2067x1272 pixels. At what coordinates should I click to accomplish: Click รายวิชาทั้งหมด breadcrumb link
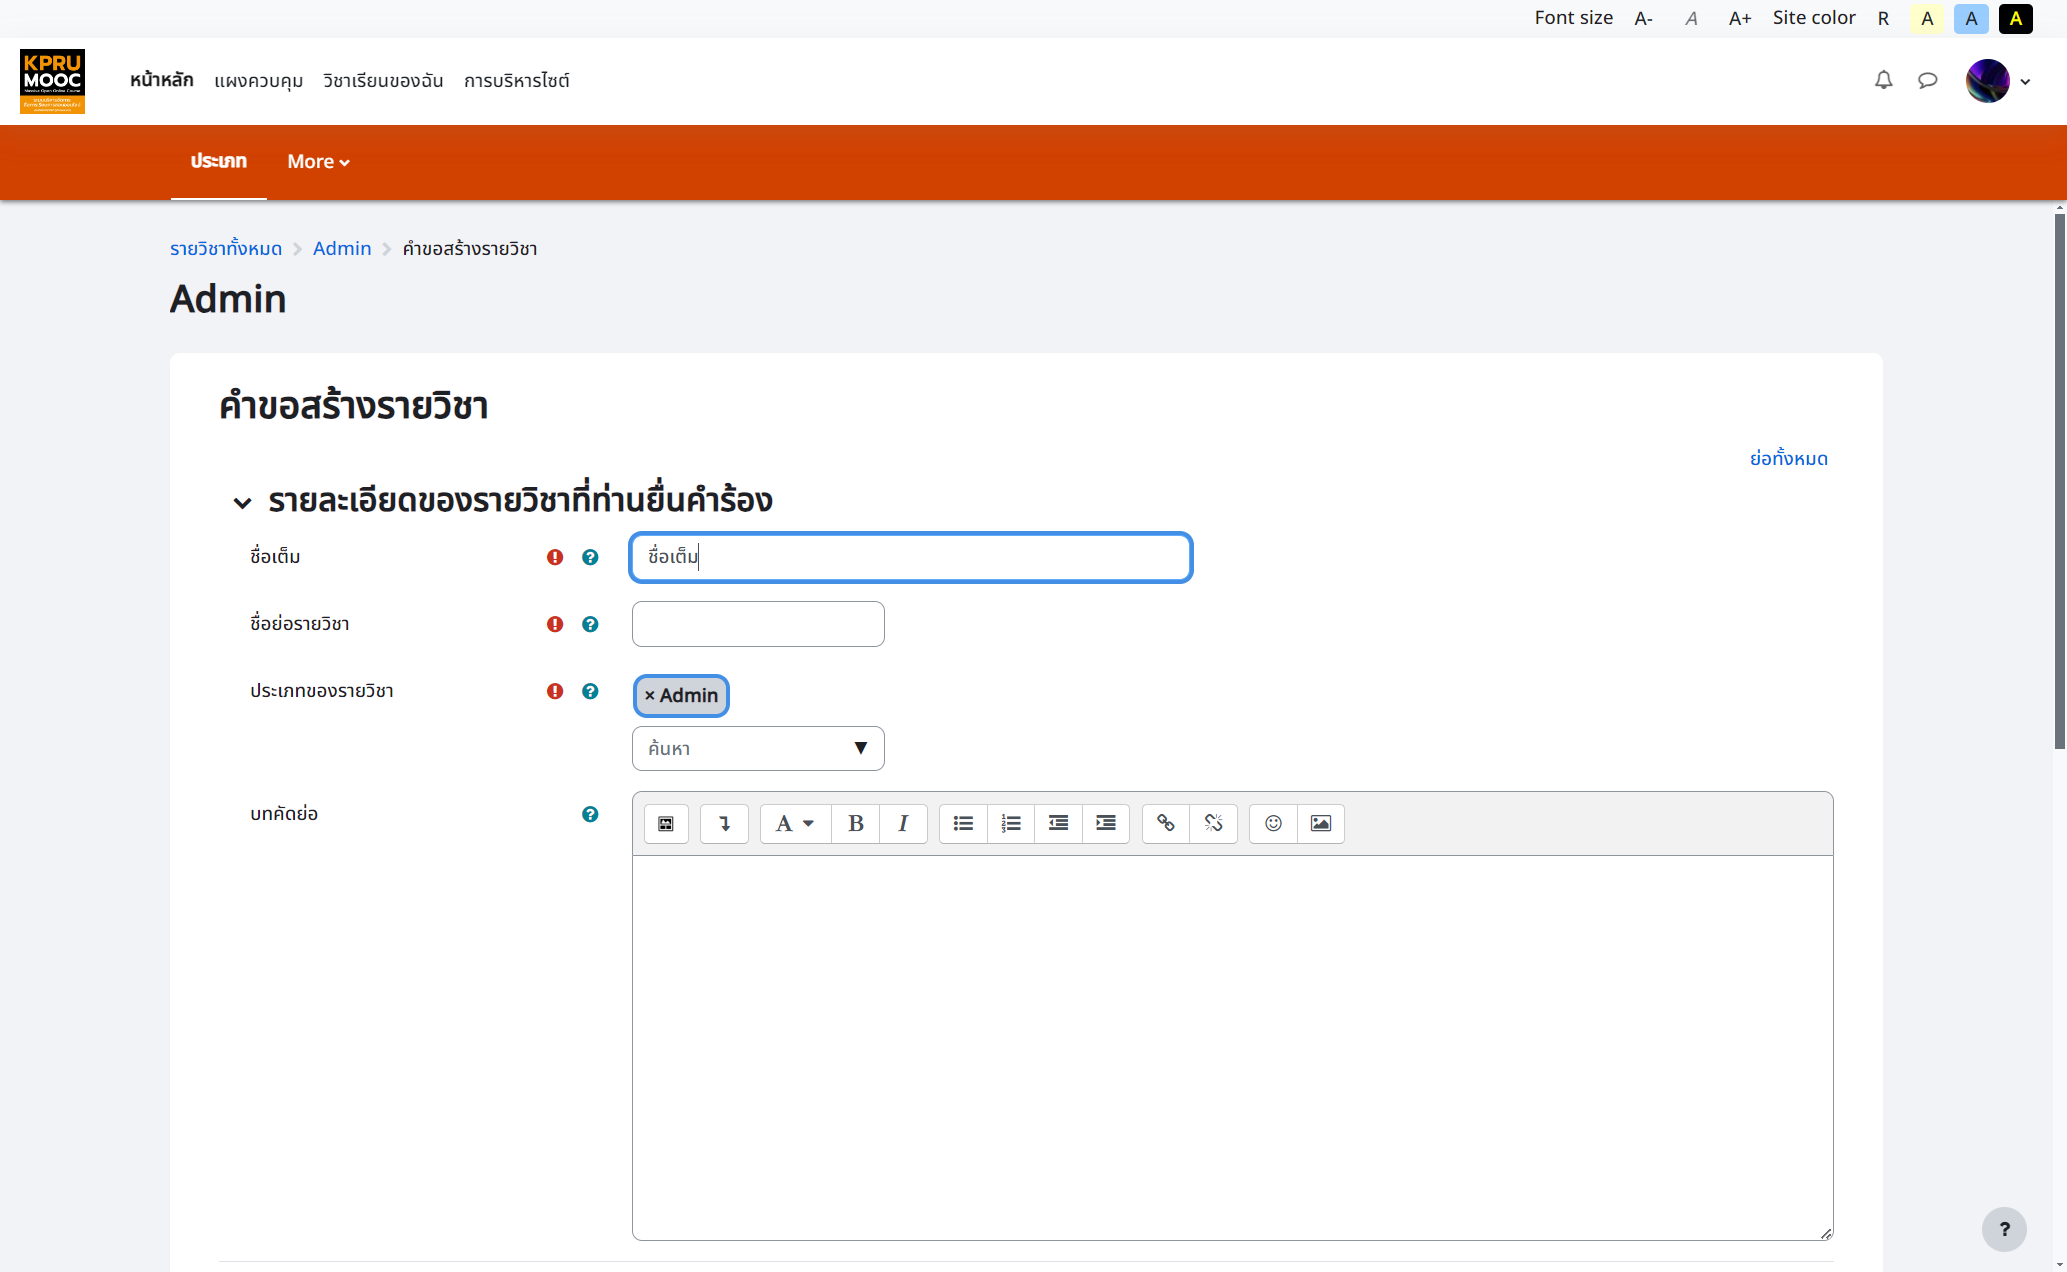coord(226,248)
